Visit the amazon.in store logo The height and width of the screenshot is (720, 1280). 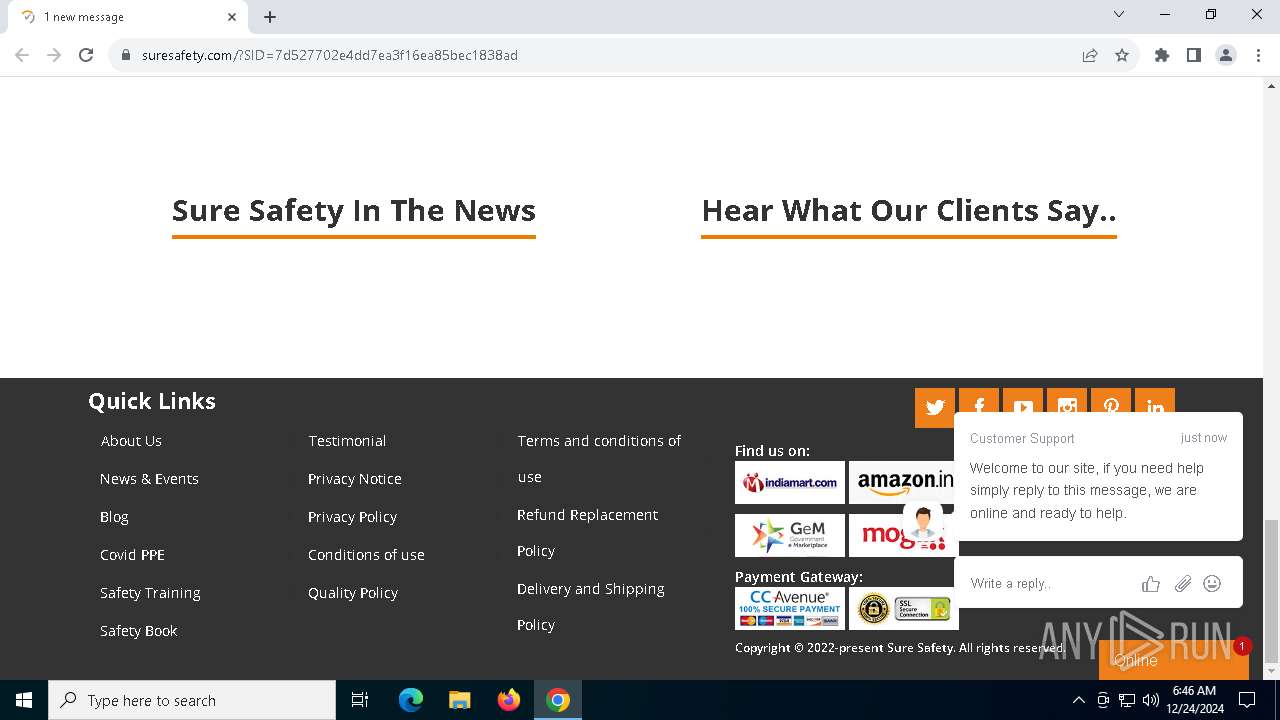point(903,482)
